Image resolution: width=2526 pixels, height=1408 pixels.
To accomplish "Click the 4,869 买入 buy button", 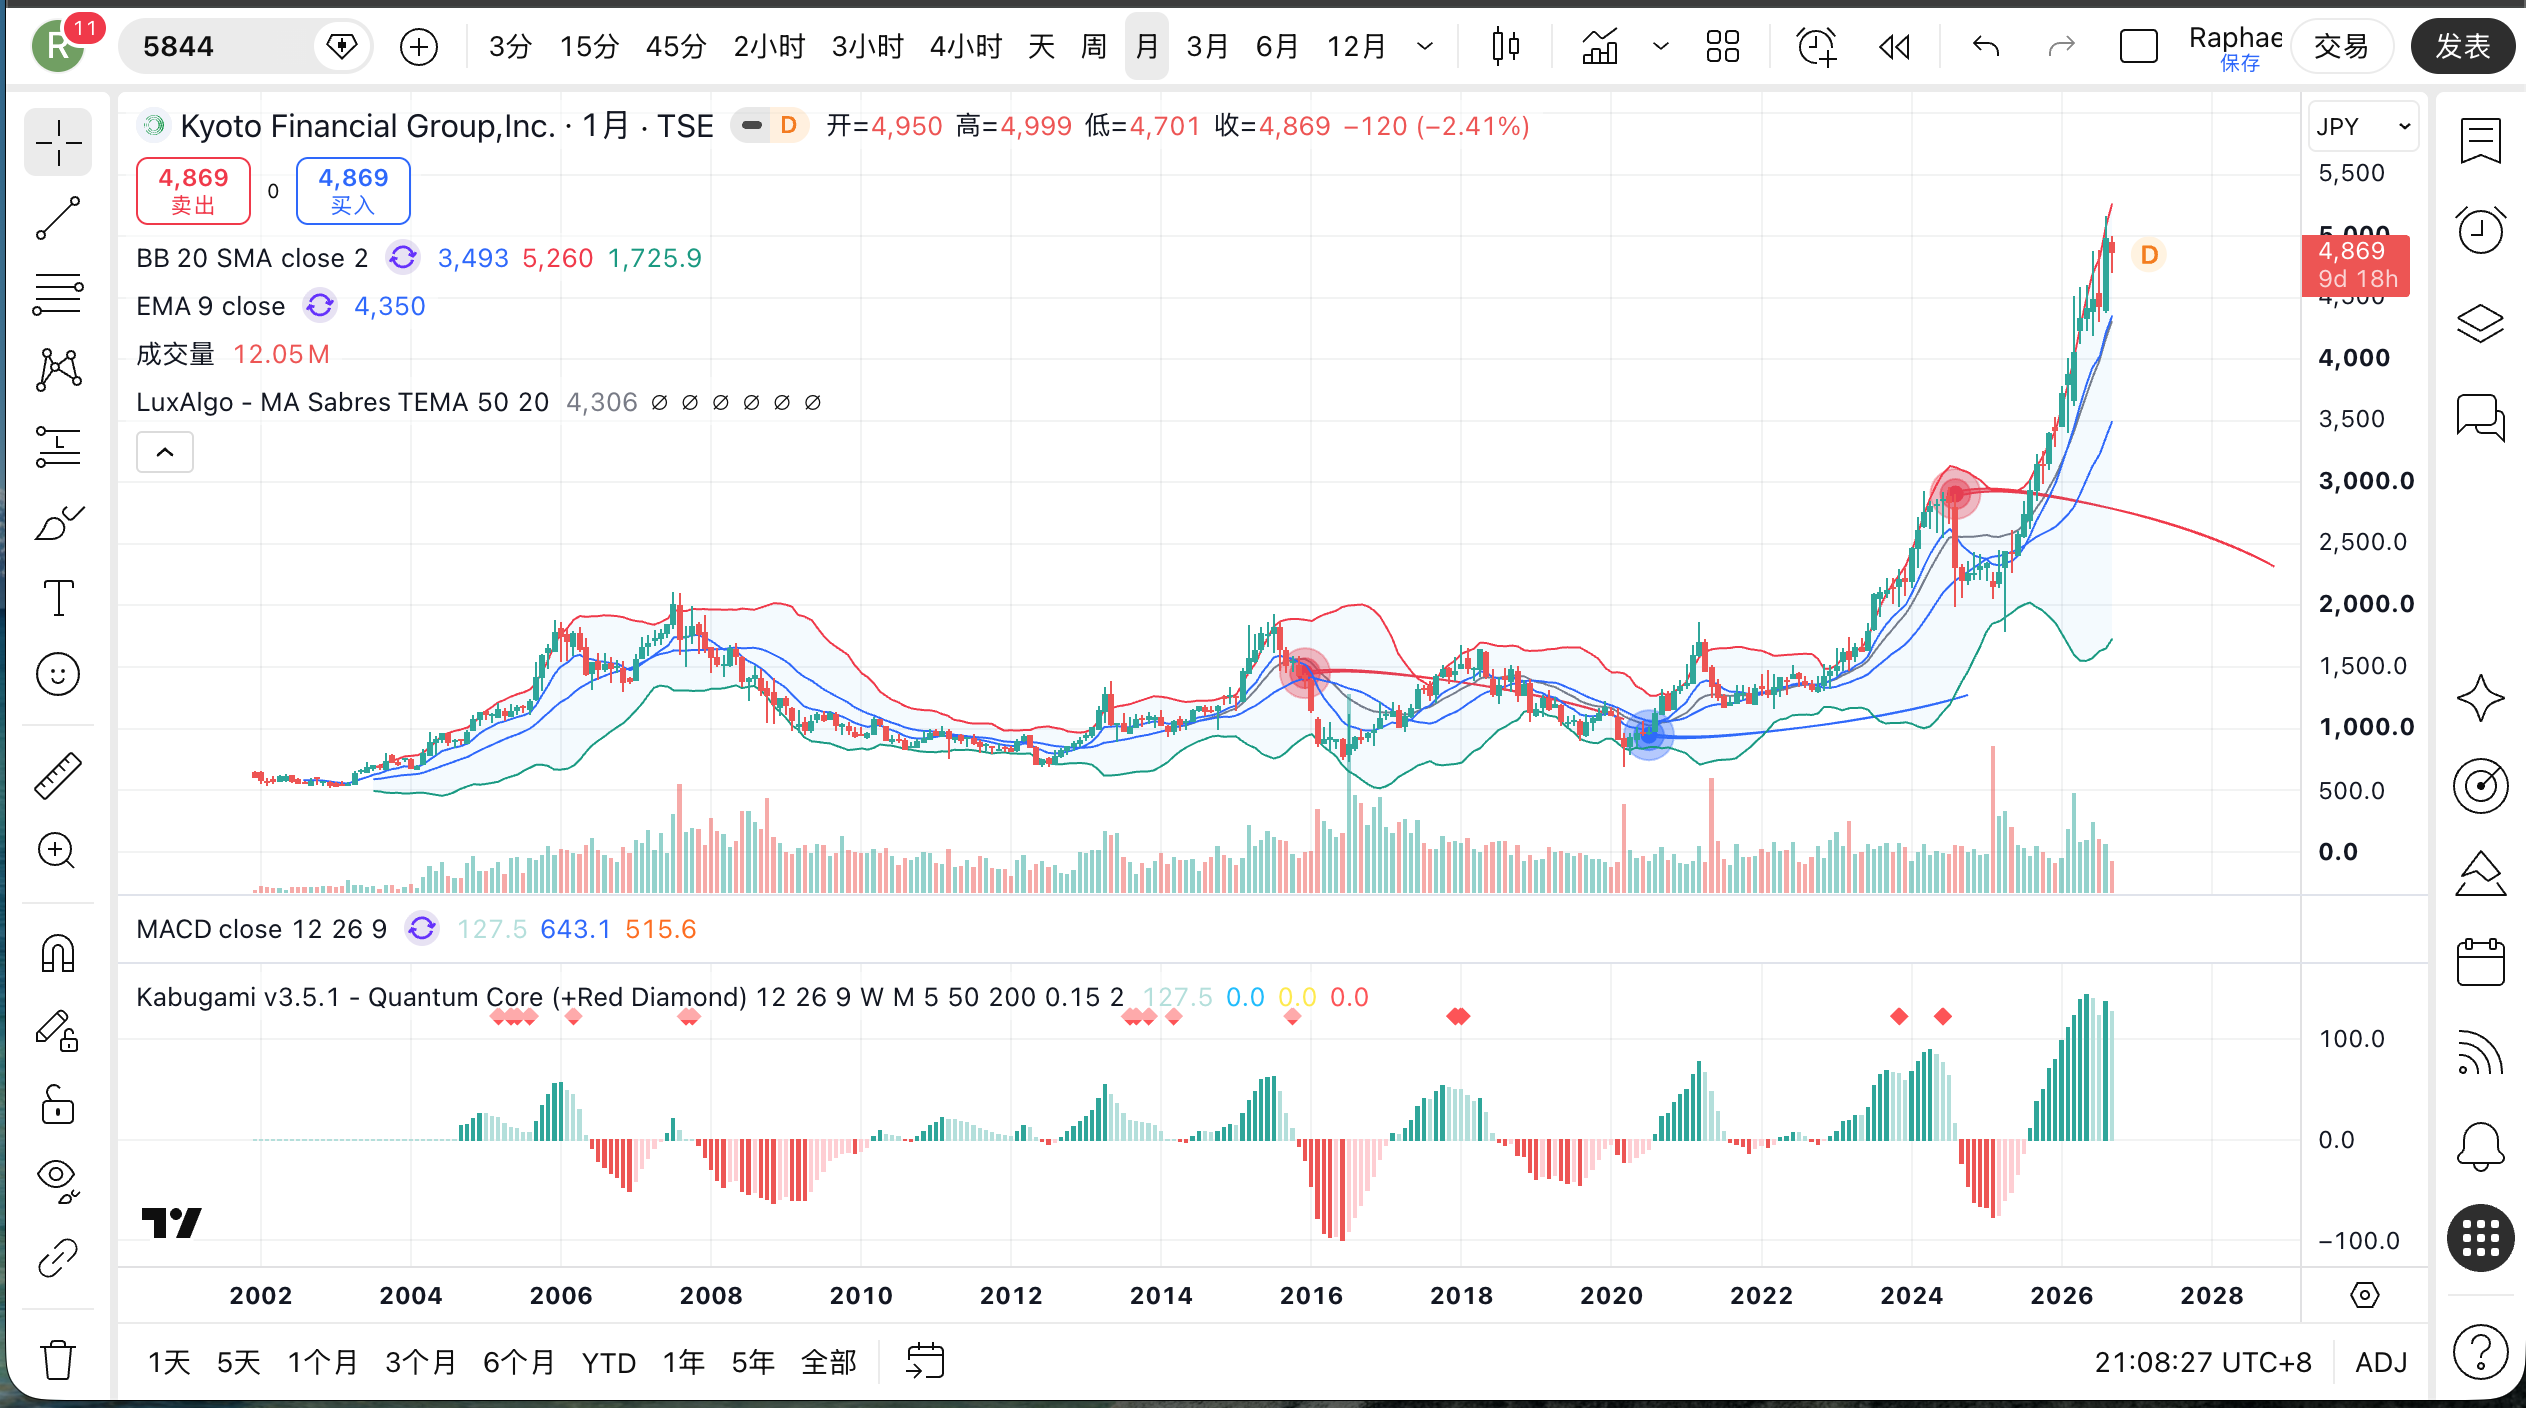I will click(353, 191).
